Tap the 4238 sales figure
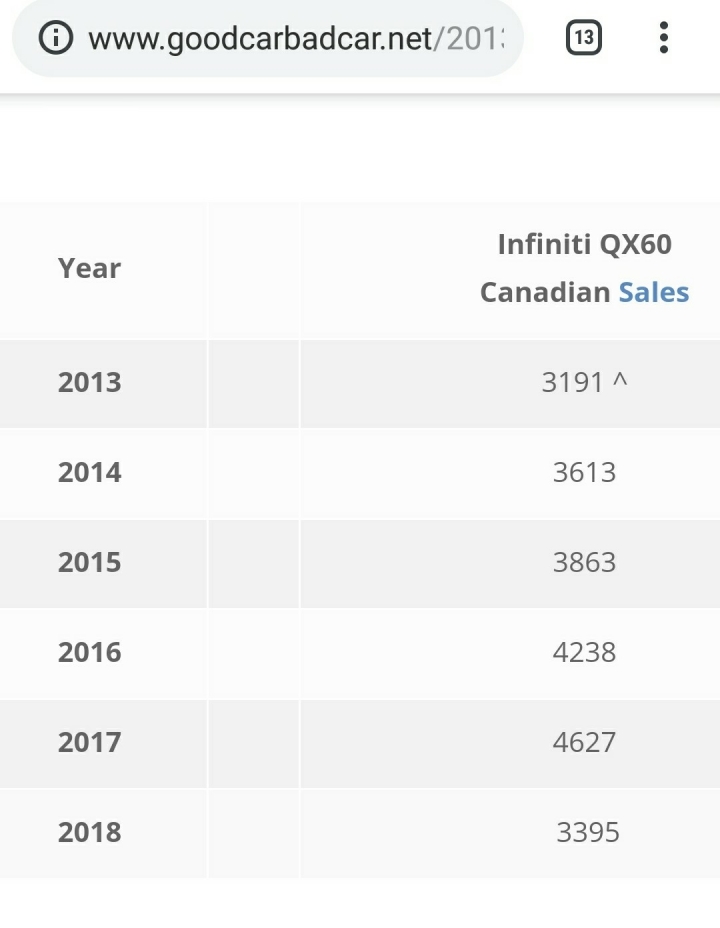This screenshot has height=928, width=720. (584, 652)
